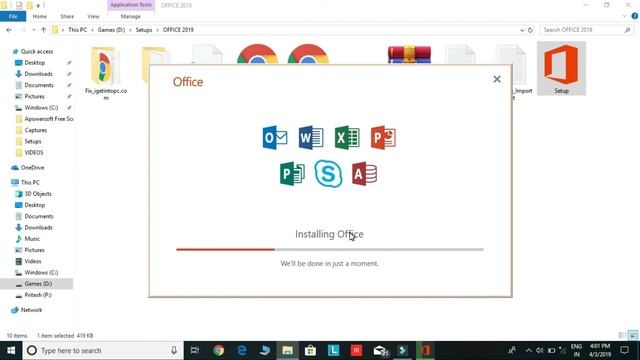
Task: Refresh the current folder
Action: pos(530,30)
